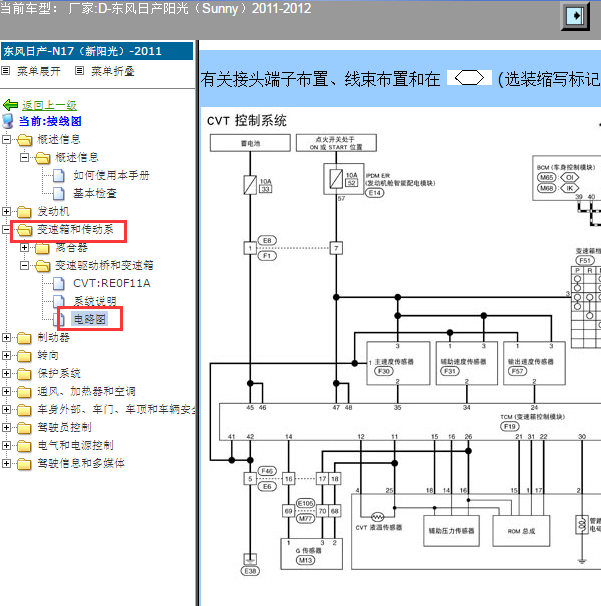Image resolution: width=601 pixels, height=606 pixels.
Task: Click the 变速驱动桥和变速箱 tree label
Action: [x=104, y=265]
